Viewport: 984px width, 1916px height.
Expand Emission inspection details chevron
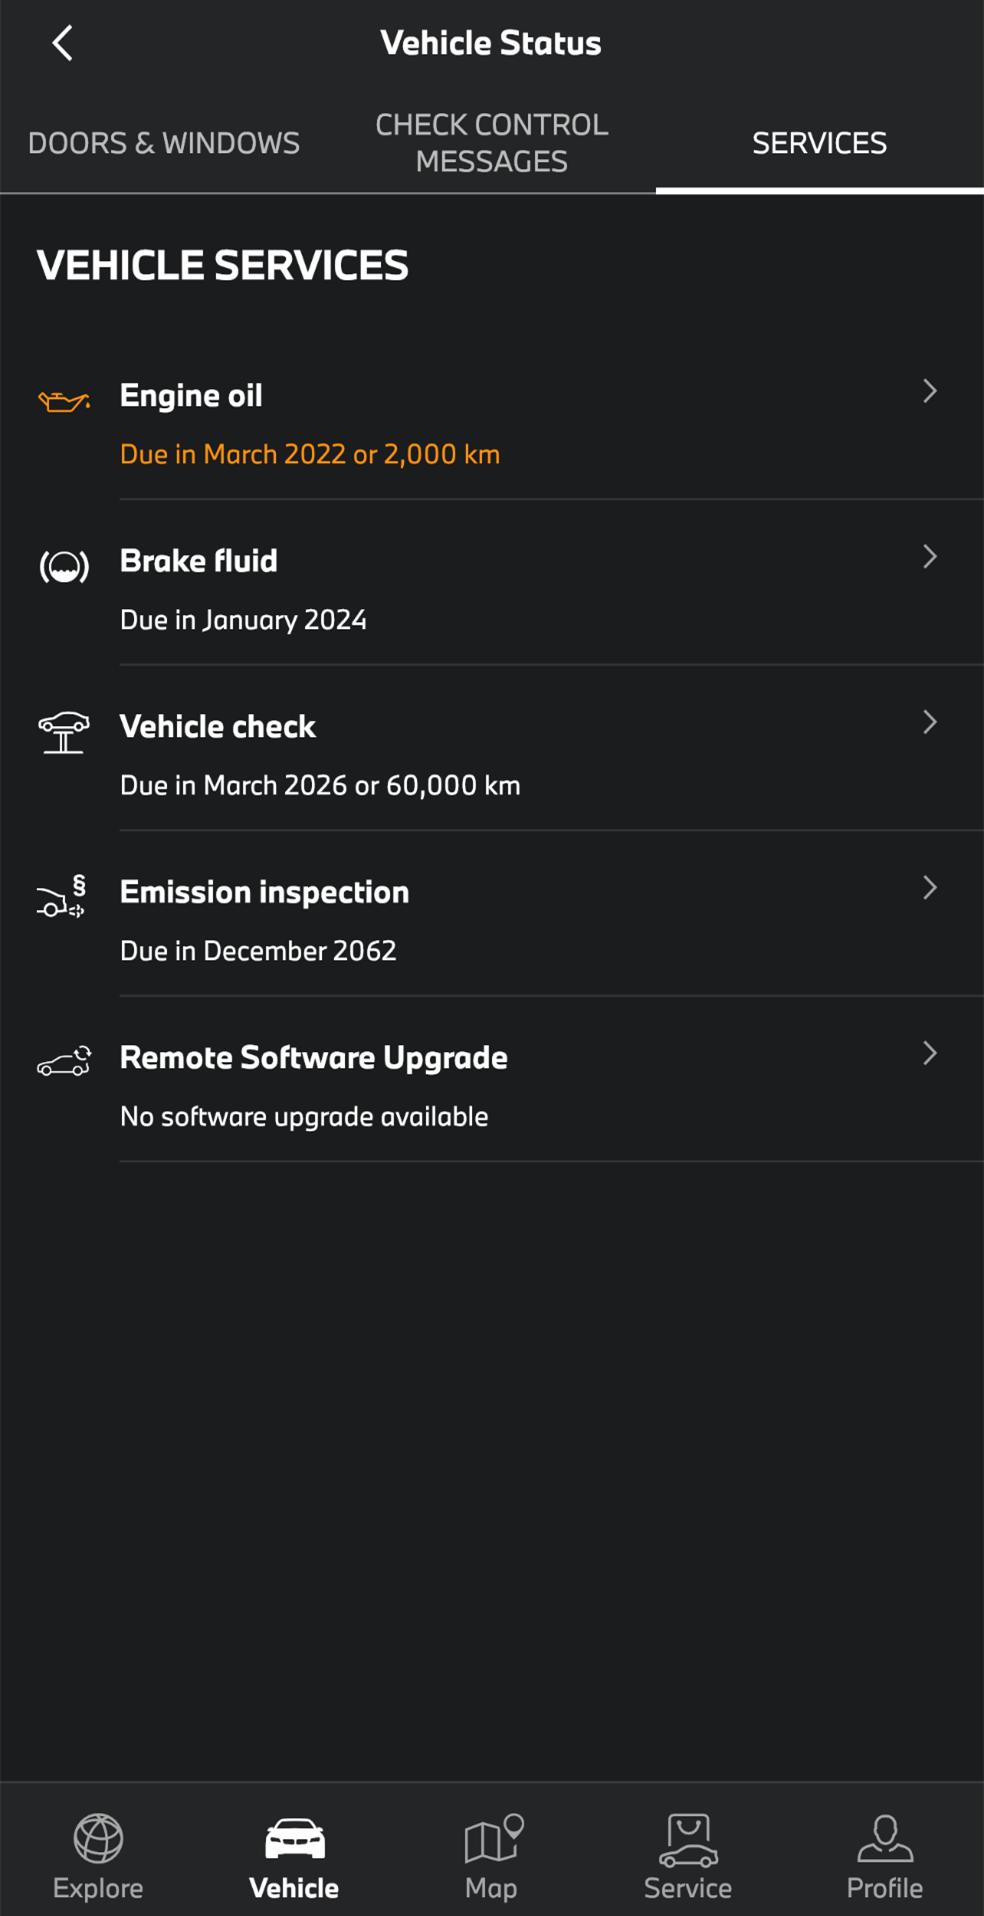(930, 888)
